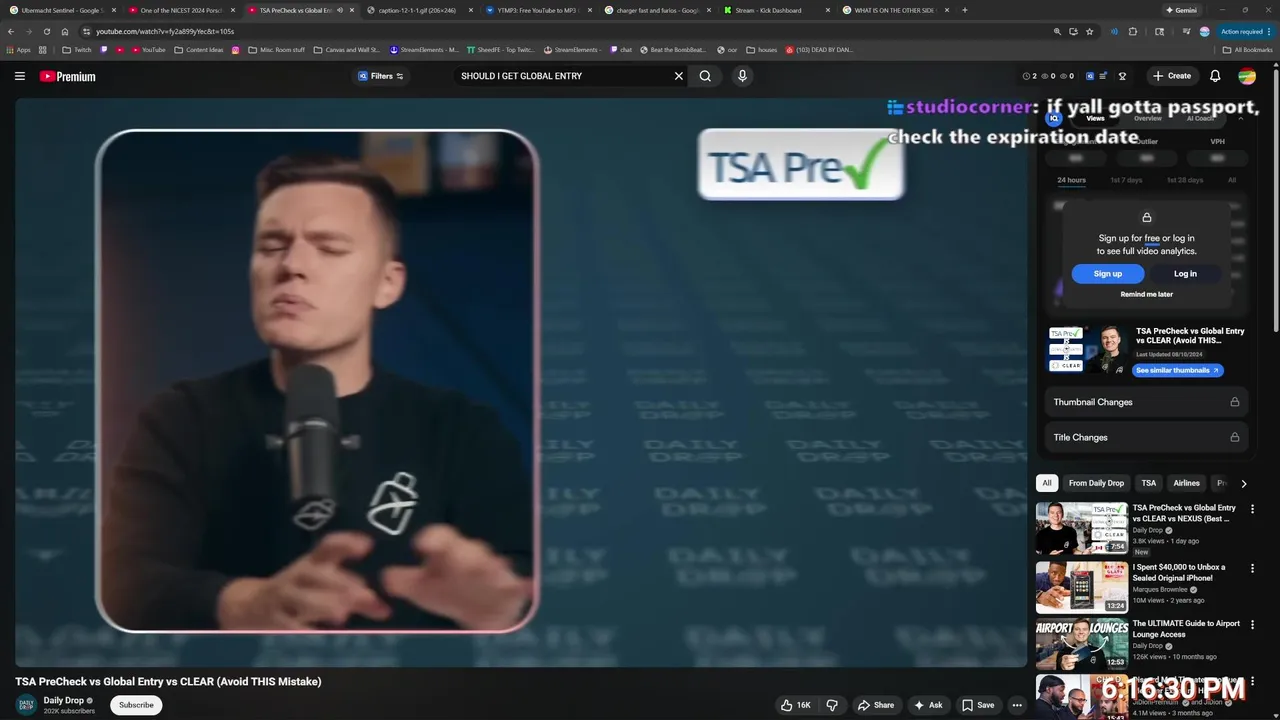The image size is (1280, 720).
Task: Switch to the Views tab in vidIQ
Action: pyautogui.click(x=1095, y=118)
